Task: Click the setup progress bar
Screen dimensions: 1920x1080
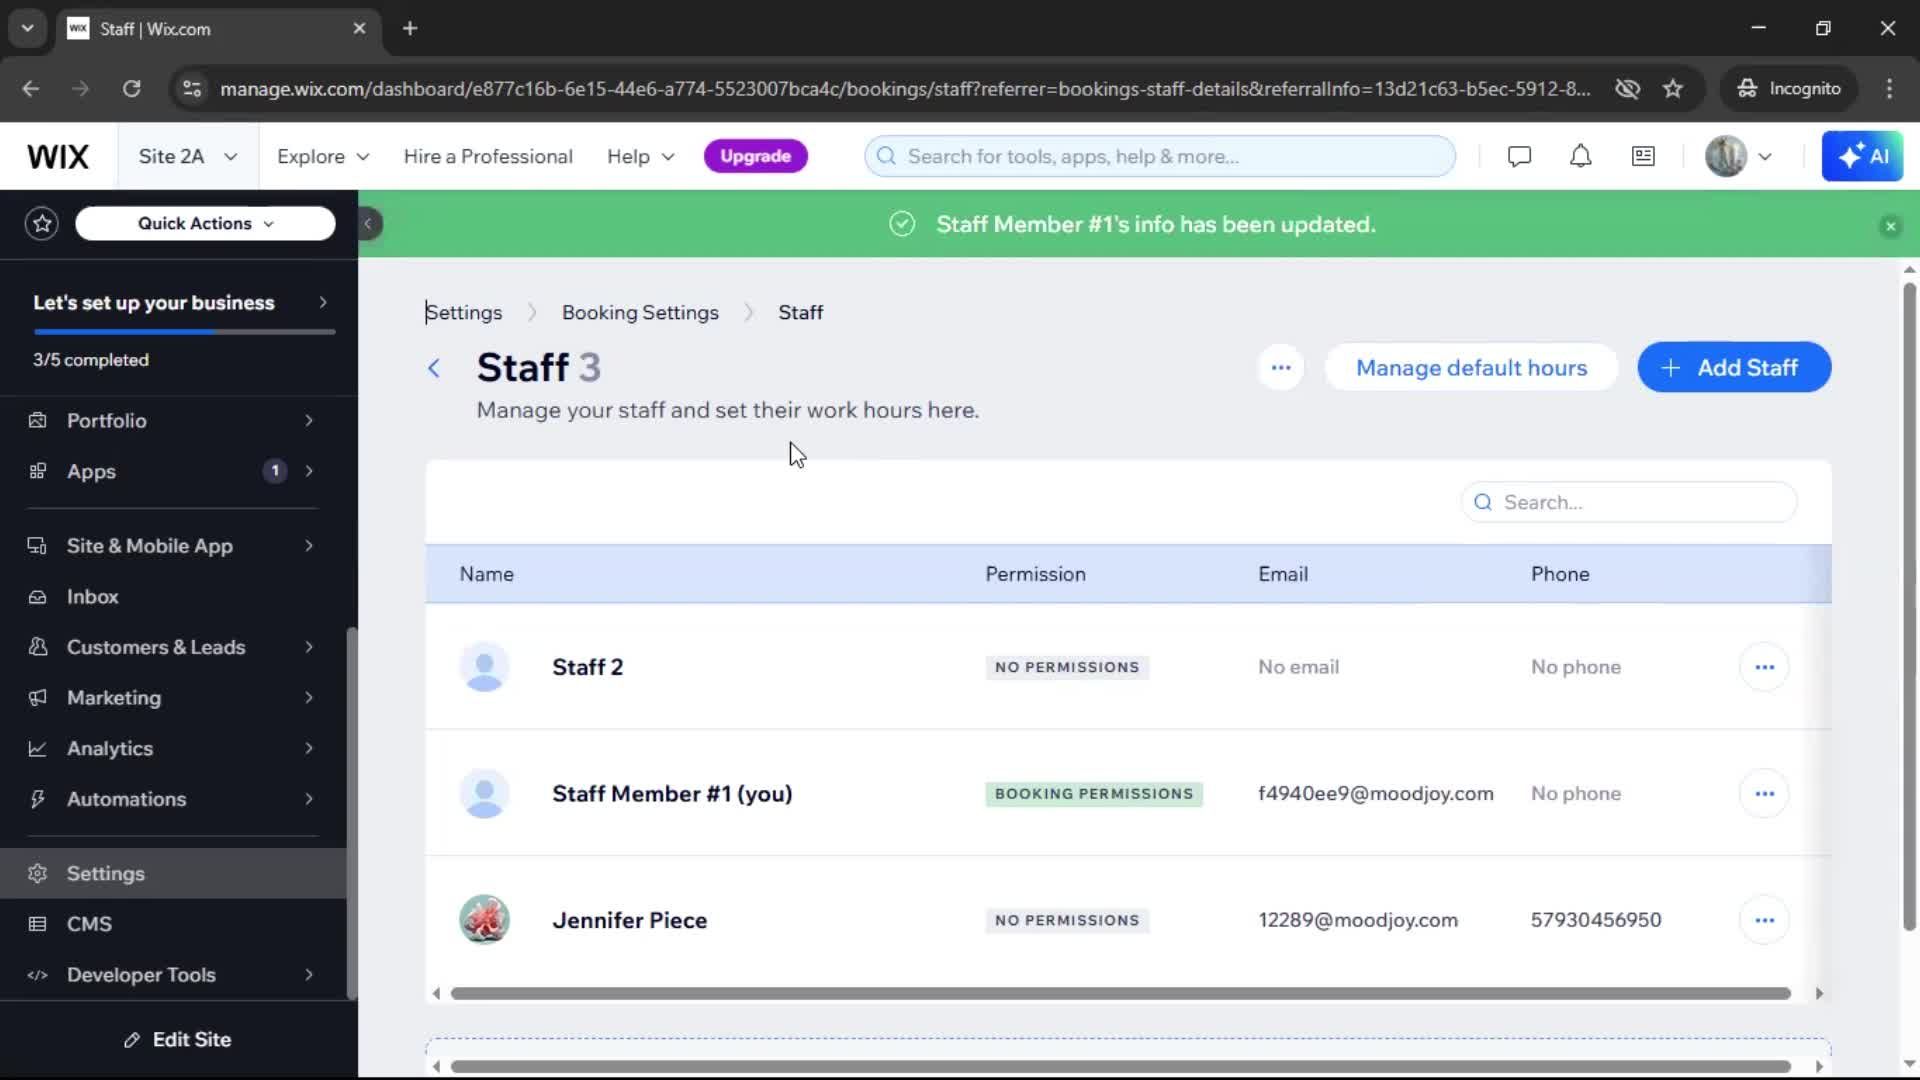Action: [x=184, y=332]
